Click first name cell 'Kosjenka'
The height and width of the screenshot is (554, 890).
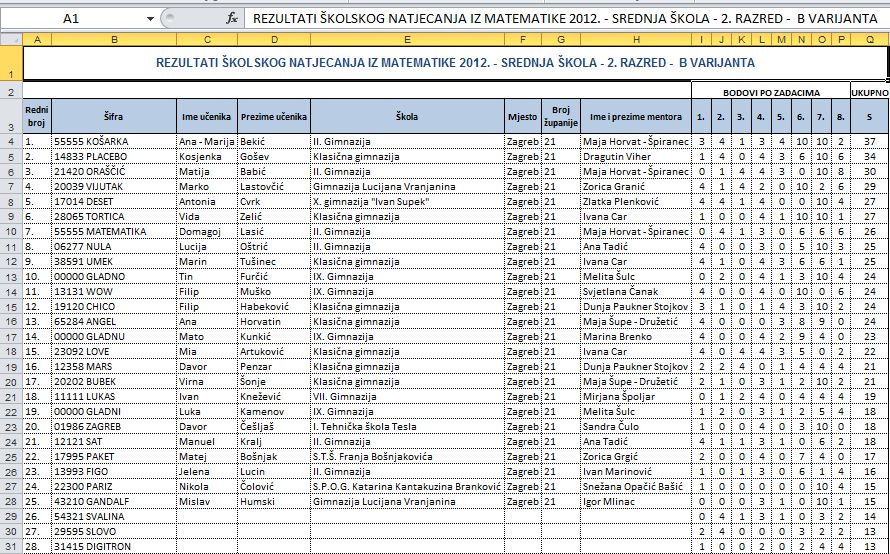click(x=207, y=157)
